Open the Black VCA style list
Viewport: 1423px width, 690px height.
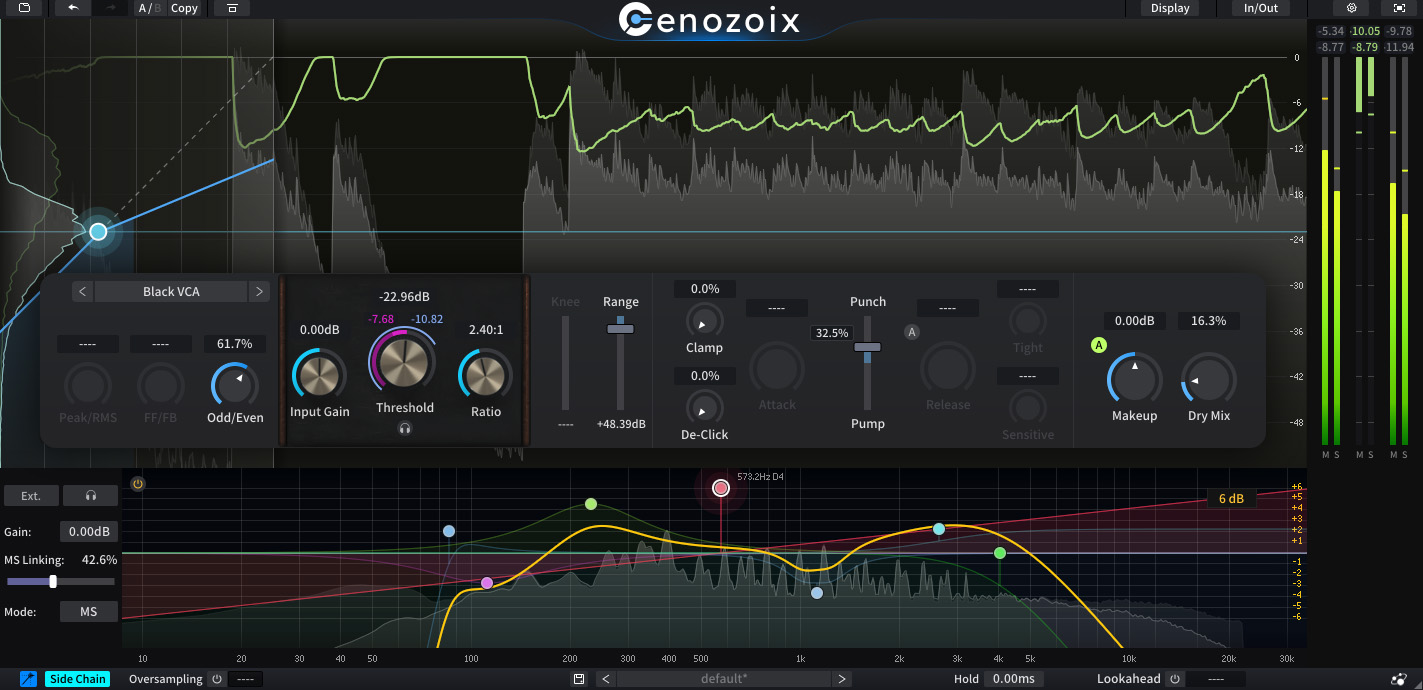[171, 292]
